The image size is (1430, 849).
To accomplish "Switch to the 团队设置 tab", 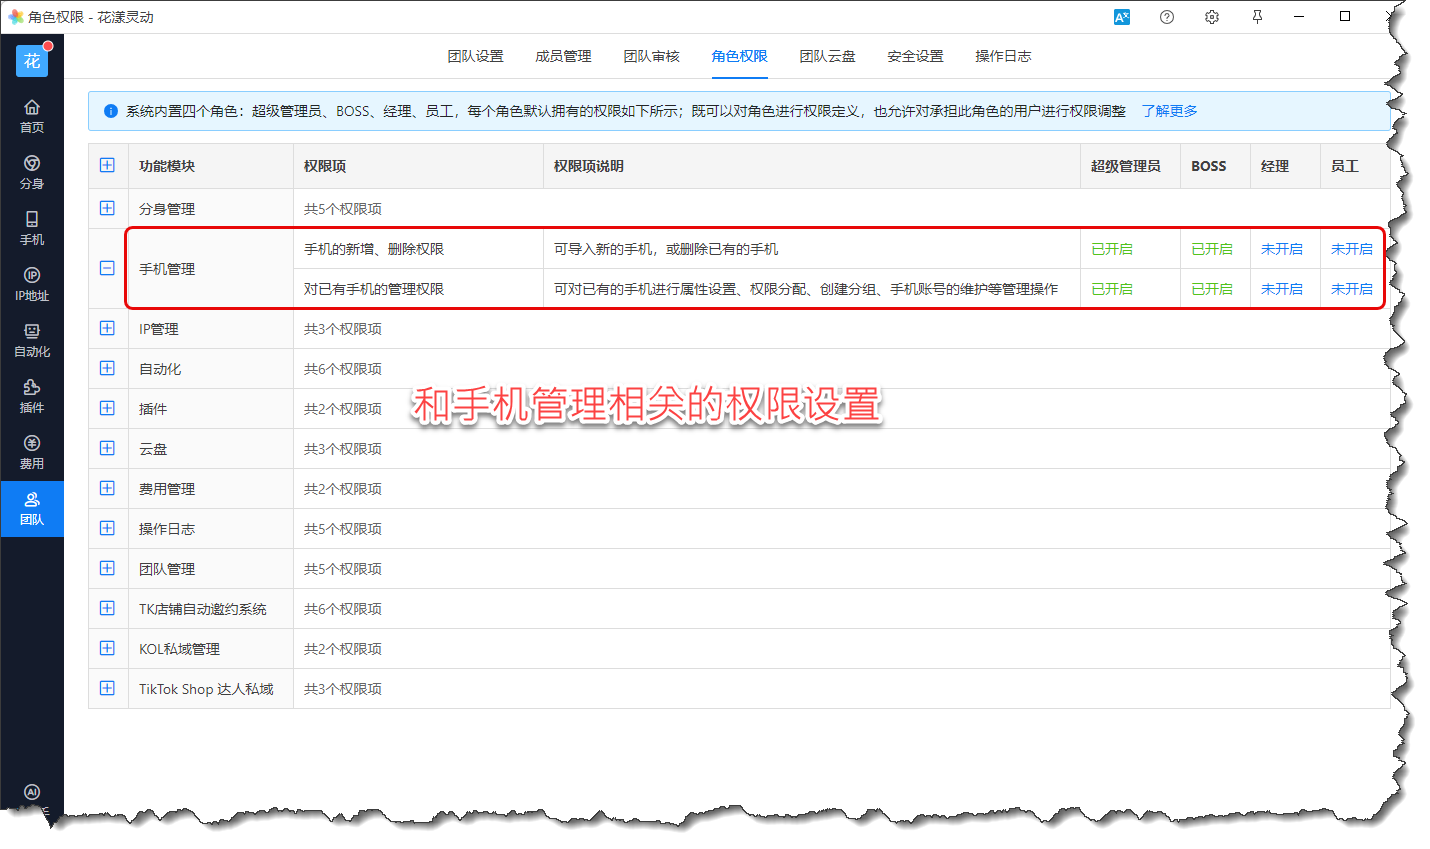I will tap(476, 56).
